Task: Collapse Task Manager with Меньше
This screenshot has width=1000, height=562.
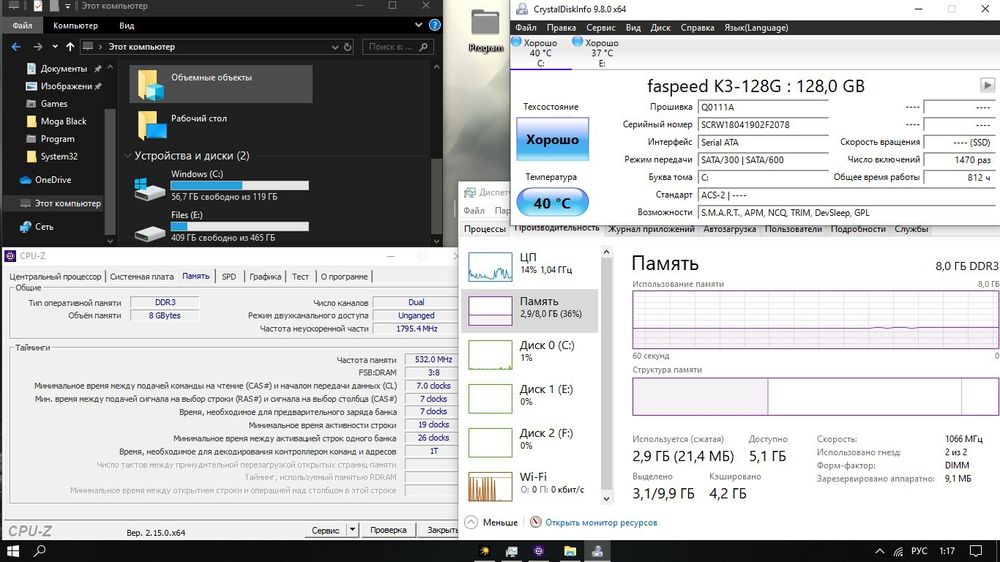Action: click(x=491, y=522)
